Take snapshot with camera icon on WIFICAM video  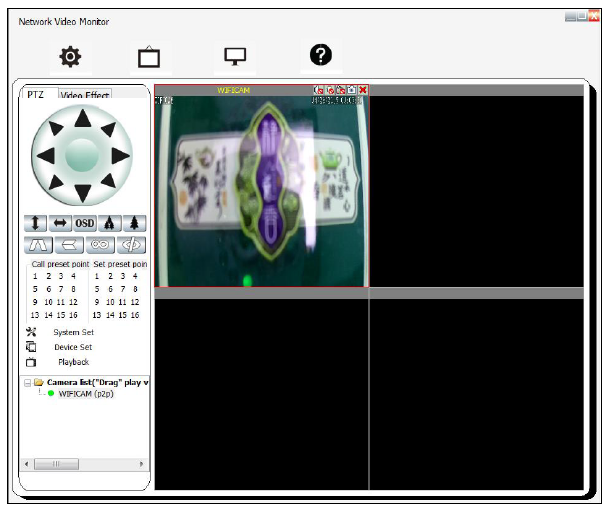point(352,90)
